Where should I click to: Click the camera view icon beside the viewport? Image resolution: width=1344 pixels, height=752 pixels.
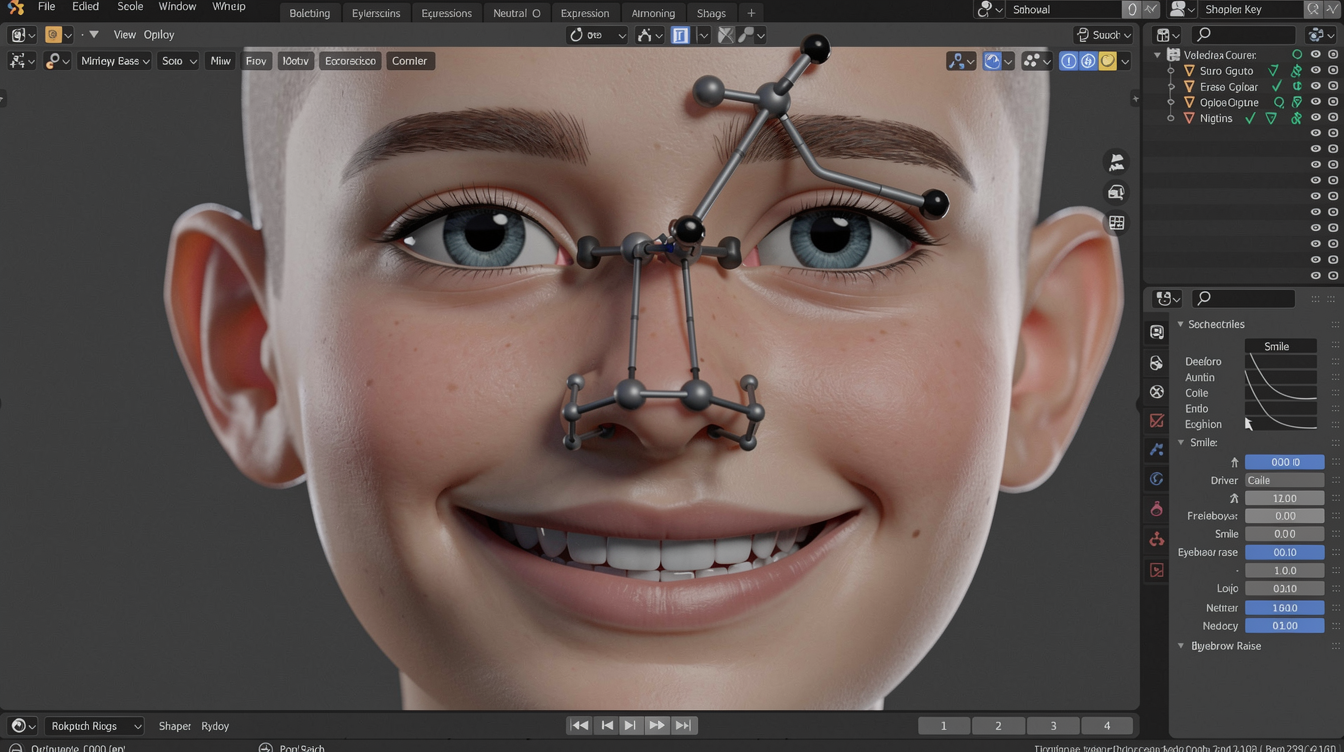[x=1116, y=192]
